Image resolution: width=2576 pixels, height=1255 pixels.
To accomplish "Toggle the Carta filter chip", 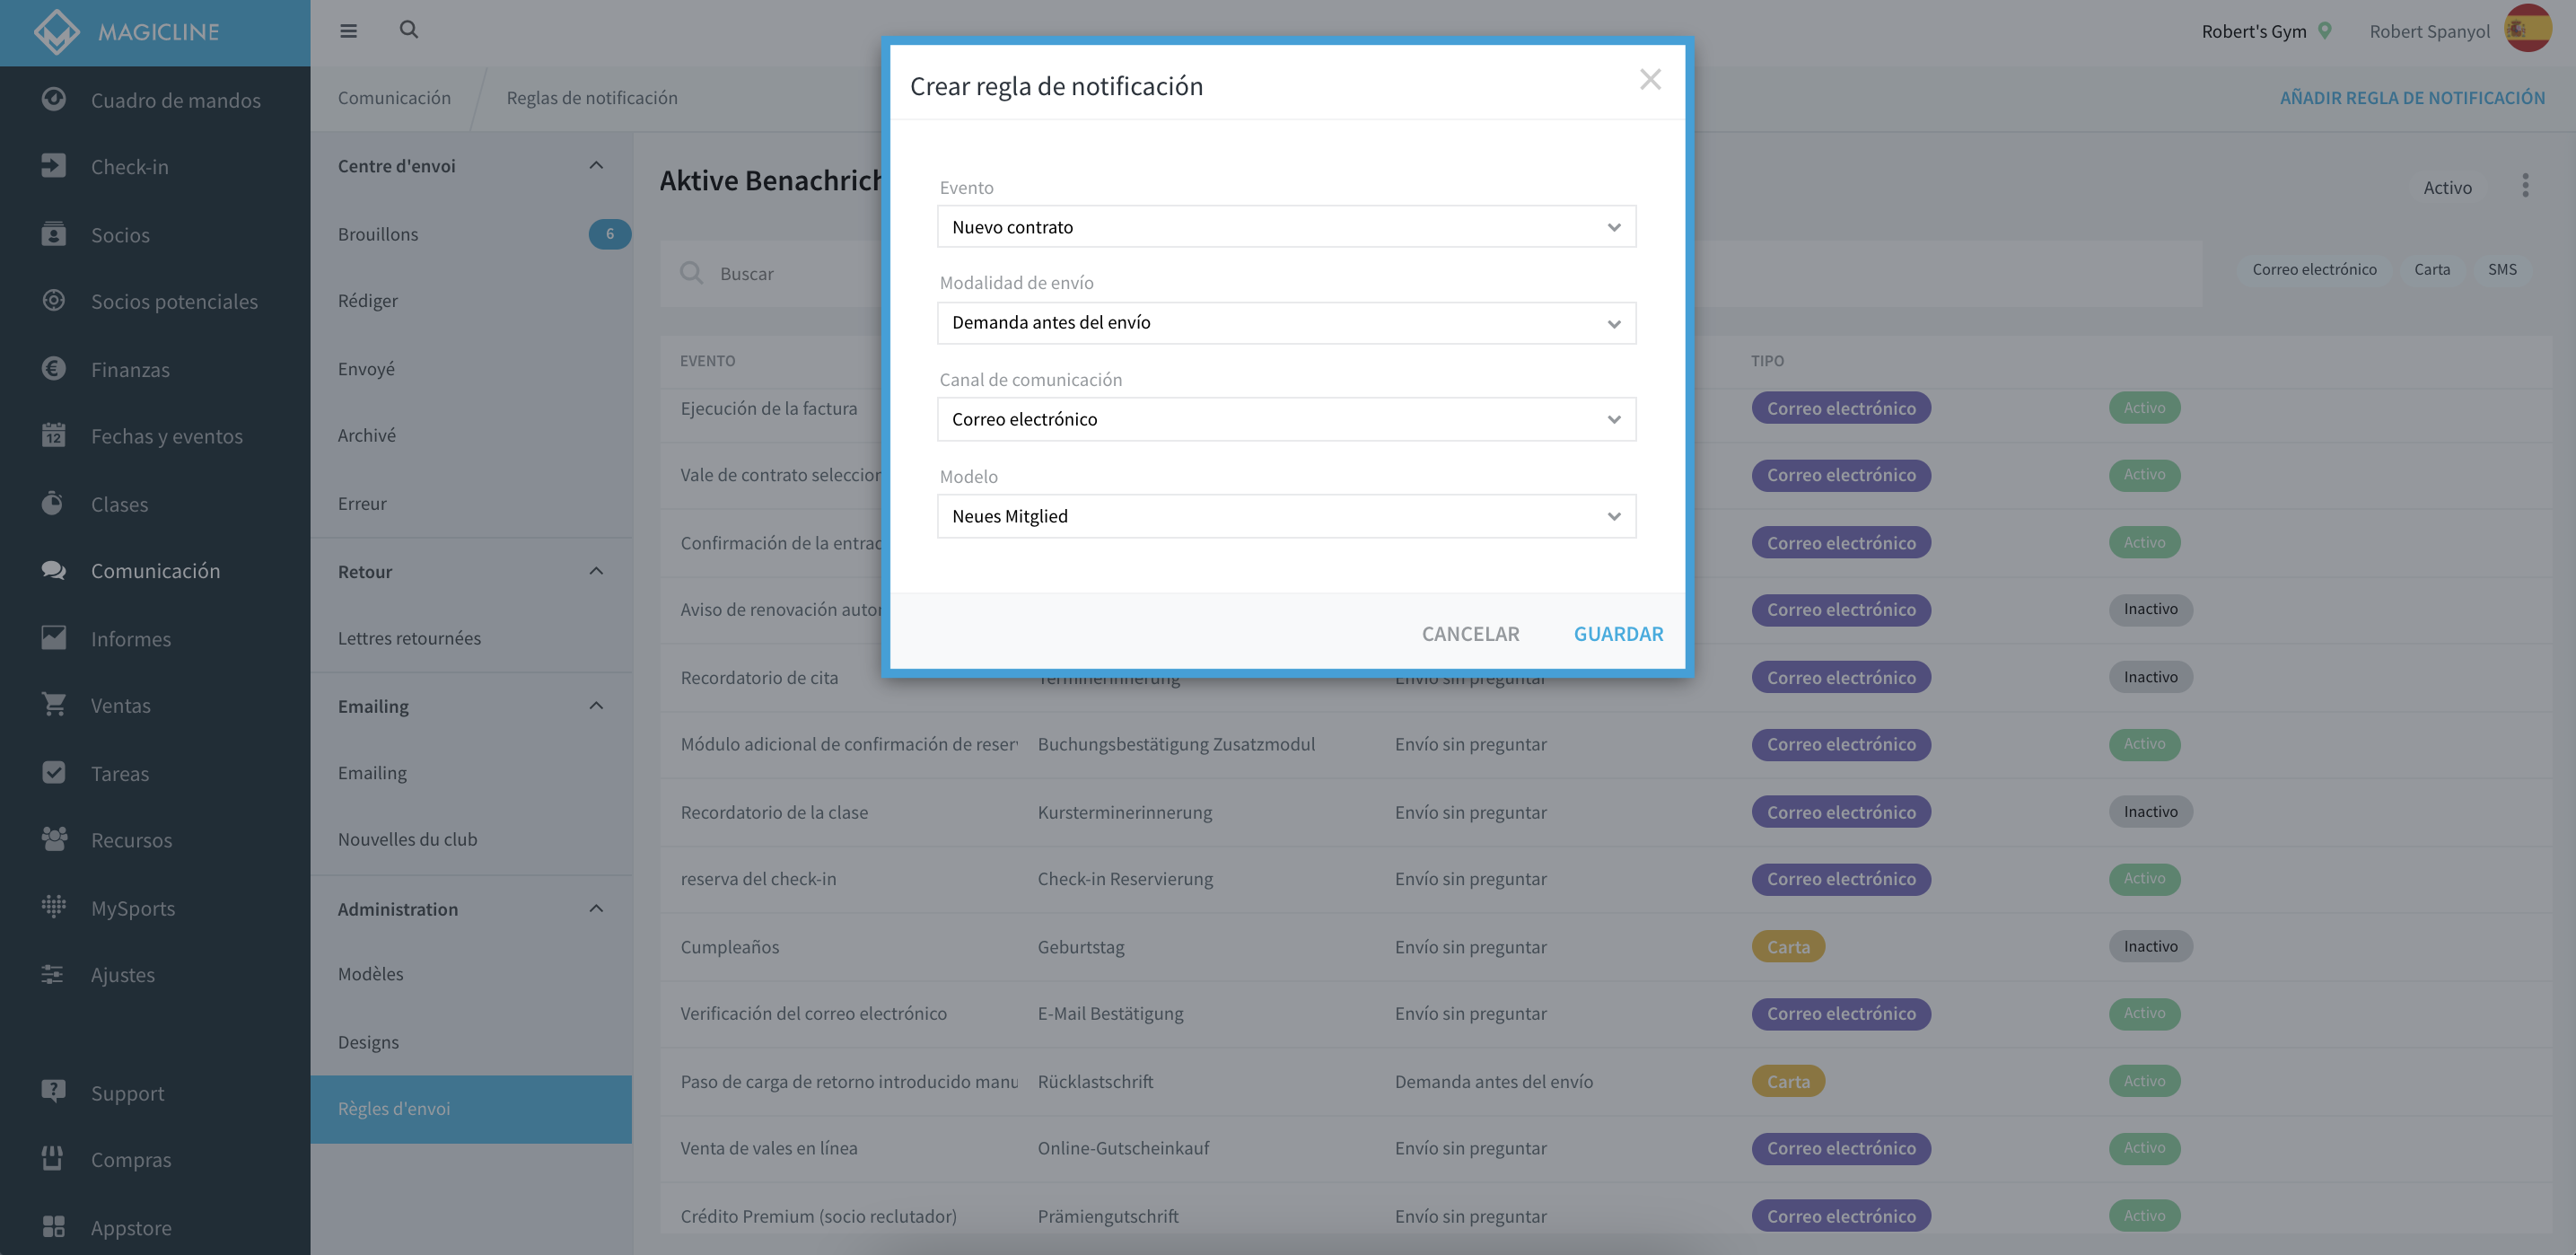I will [x=2432, y=269].
